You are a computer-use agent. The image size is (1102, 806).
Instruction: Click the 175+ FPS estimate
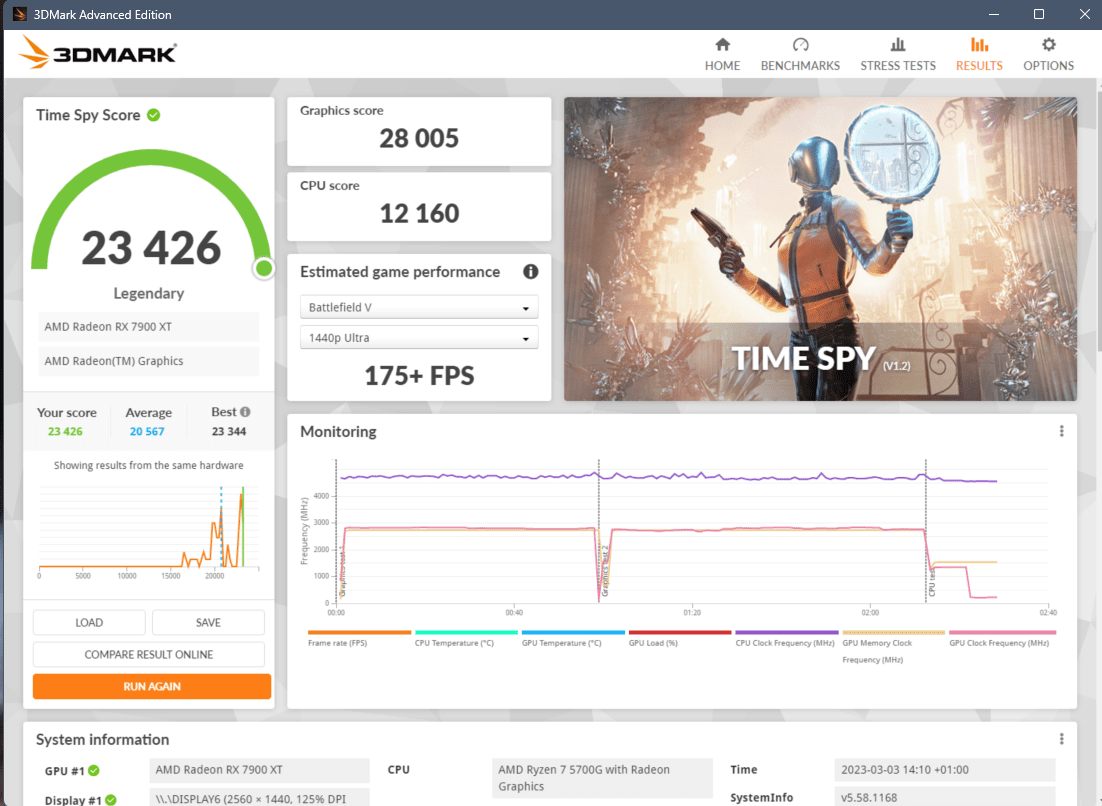419,376
